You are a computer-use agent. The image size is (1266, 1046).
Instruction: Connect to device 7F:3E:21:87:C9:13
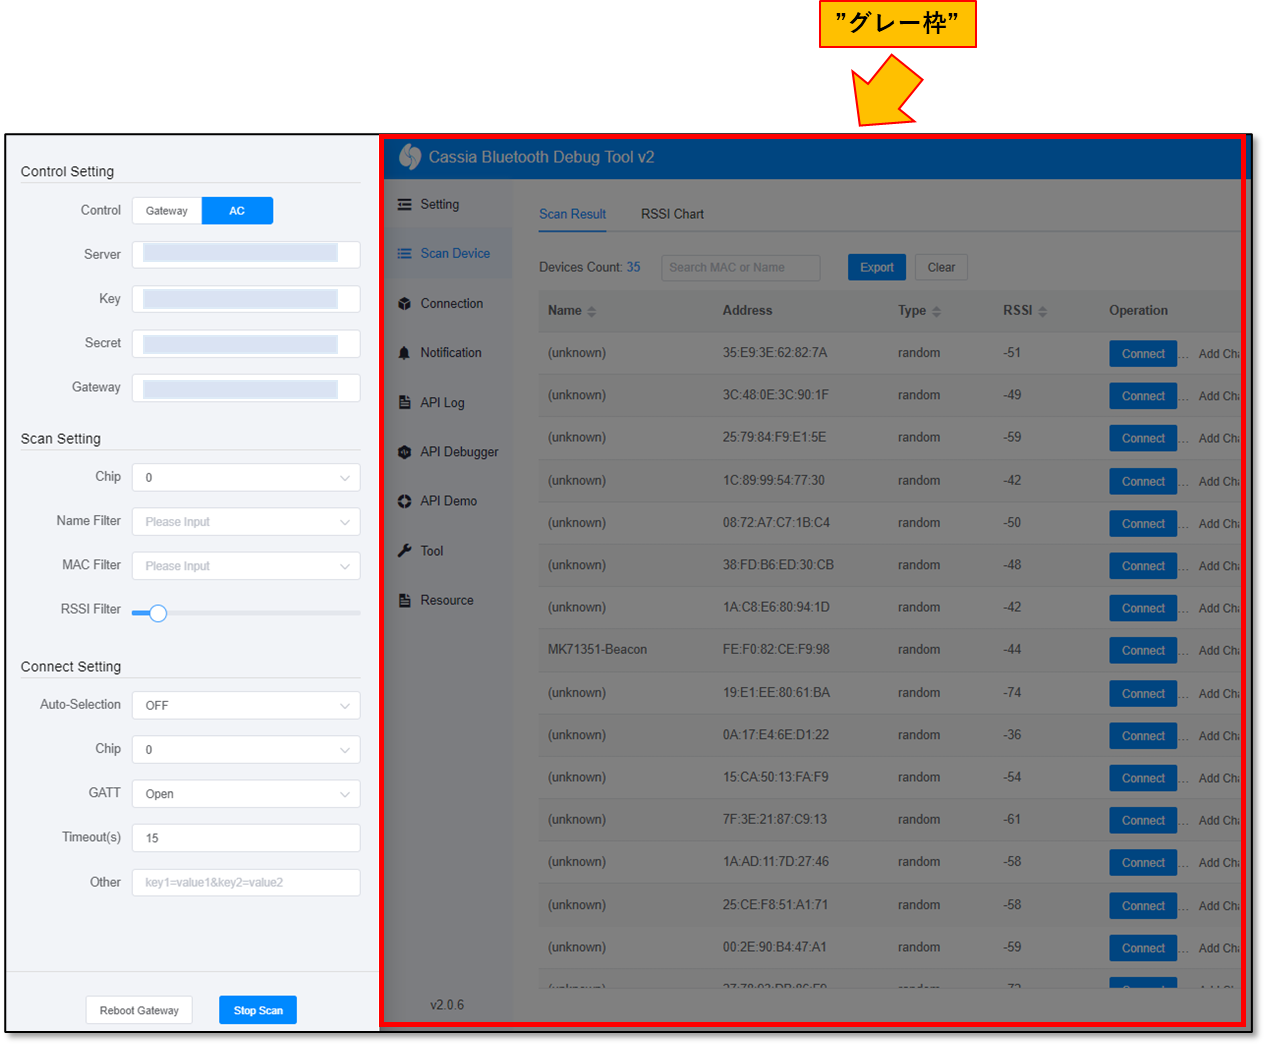tap(1143, 821)
